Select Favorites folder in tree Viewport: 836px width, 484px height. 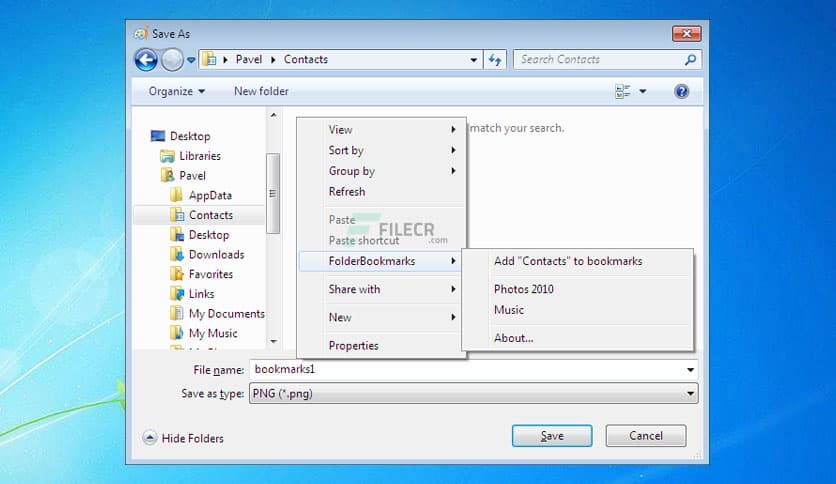[x=211, y=274]
